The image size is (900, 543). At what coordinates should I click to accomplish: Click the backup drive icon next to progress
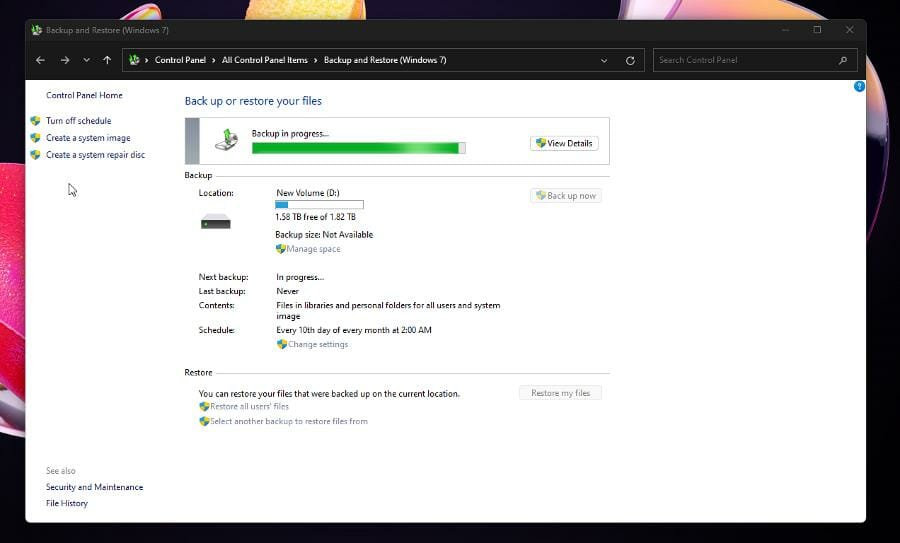(226, 140)
